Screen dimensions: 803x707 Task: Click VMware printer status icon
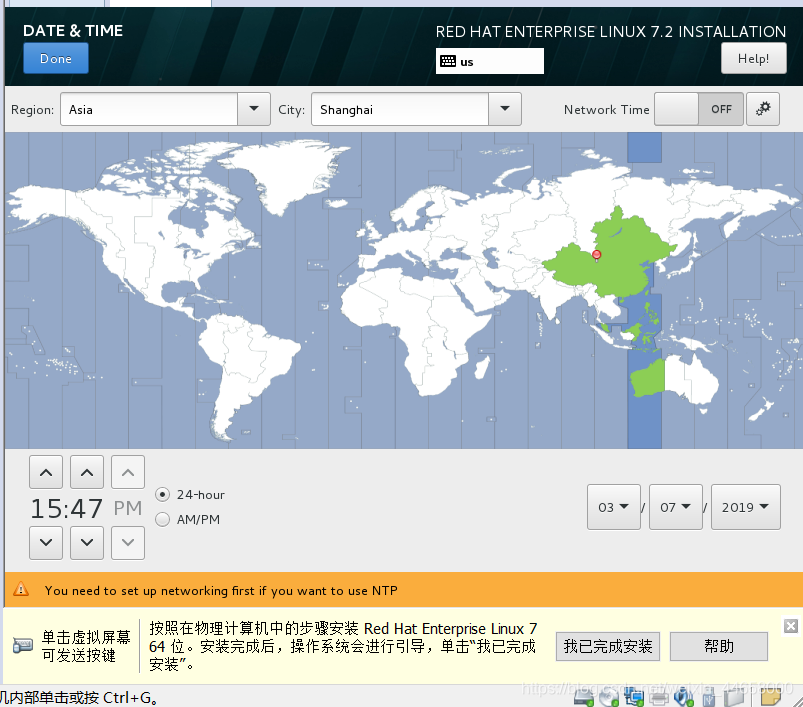point(659,697)
